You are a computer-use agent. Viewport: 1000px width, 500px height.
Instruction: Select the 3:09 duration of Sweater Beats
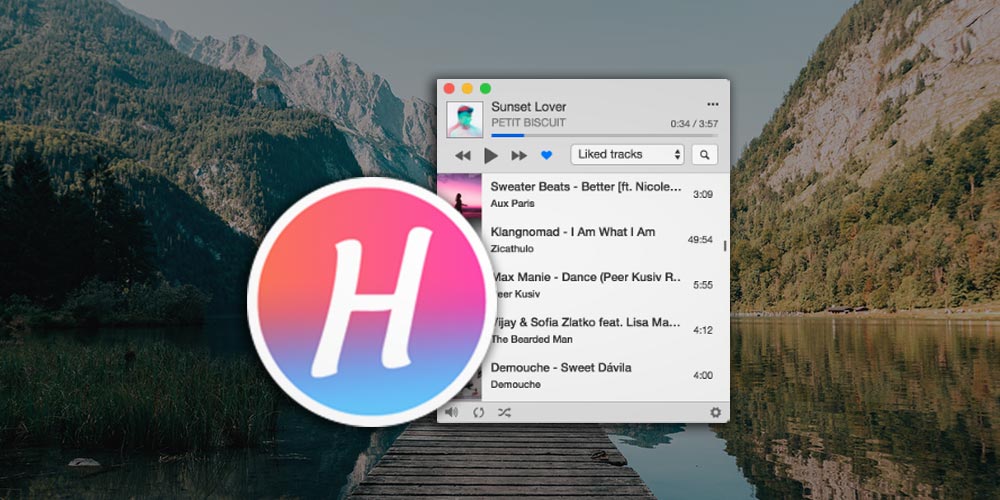point(703,195)
